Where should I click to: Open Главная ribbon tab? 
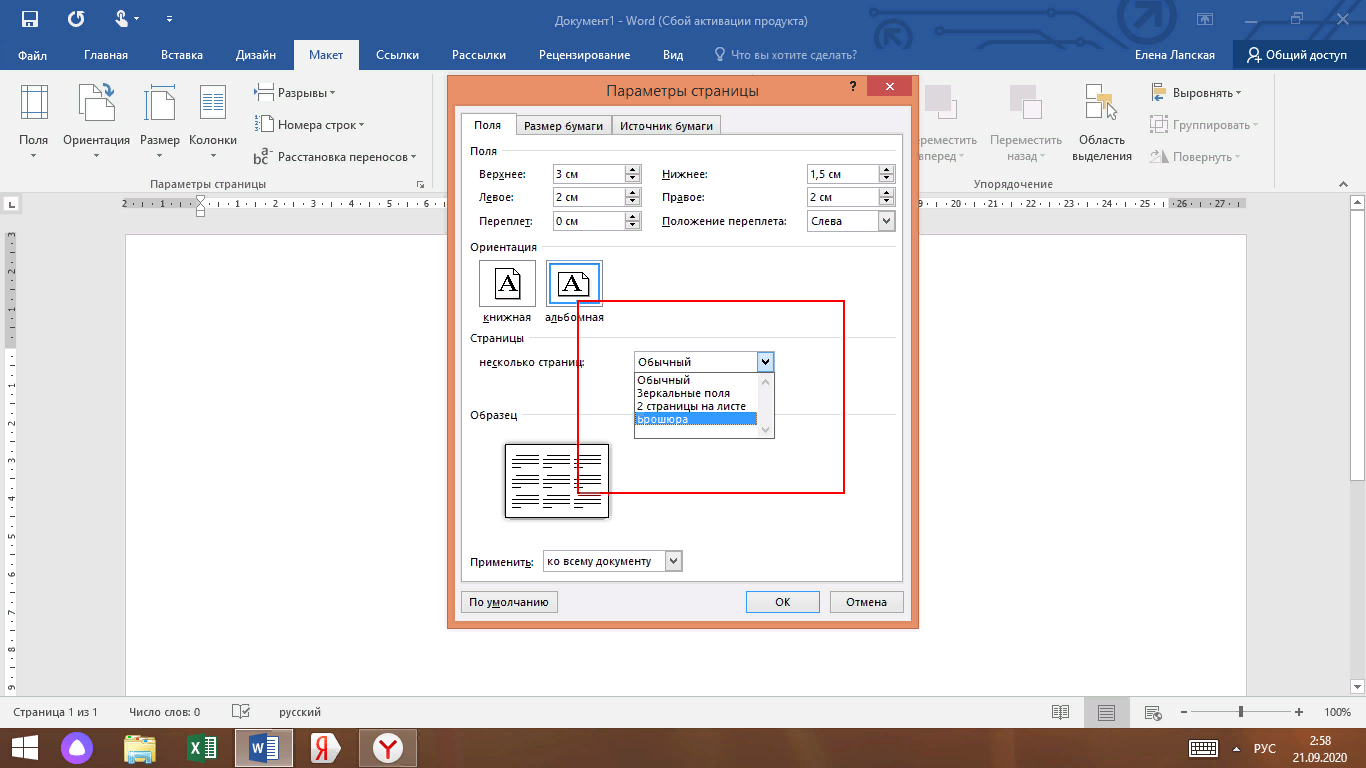[106, 55]
